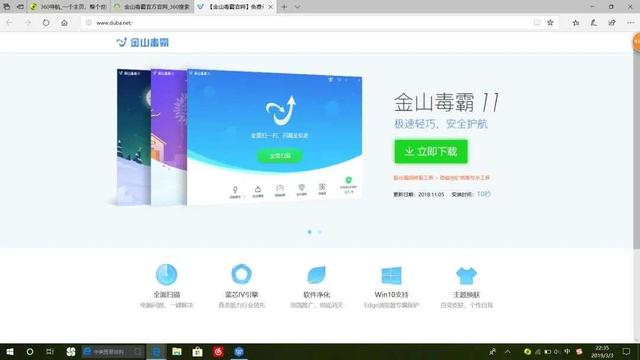Click the www.duba.net address bar
640x360 pixels.
310,23
